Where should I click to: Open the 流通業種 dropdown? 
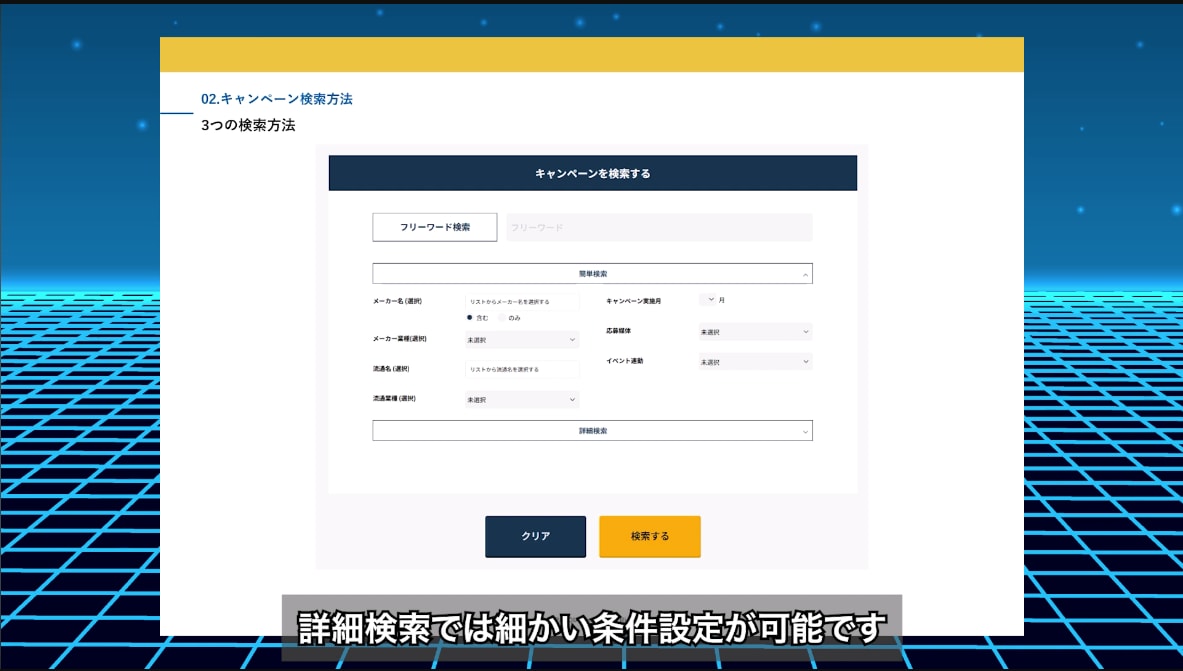pyautogui.click(x=522, y=399)
